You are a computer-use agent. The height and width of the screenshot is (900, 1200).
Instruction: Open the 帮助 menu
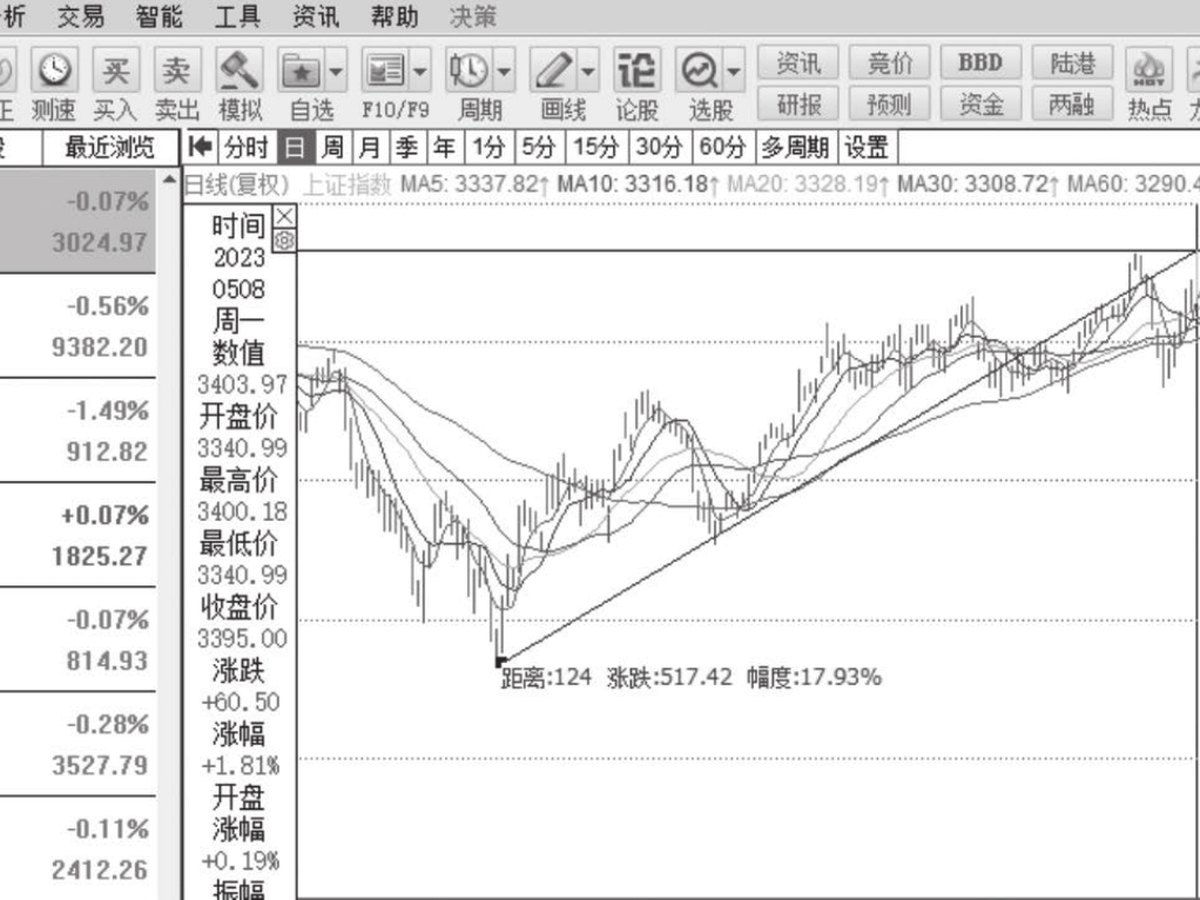[394, 16]
